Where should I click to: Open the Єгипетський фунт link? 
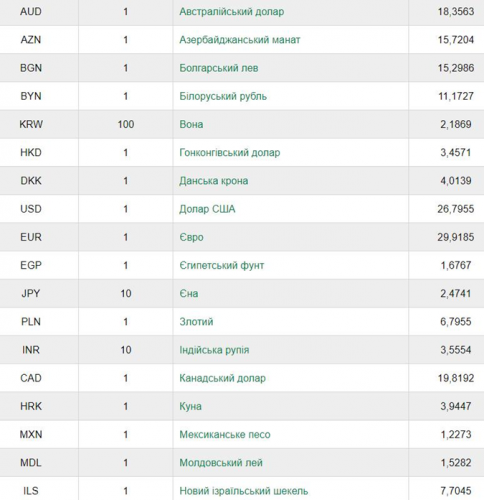click(x=222, y=265)
